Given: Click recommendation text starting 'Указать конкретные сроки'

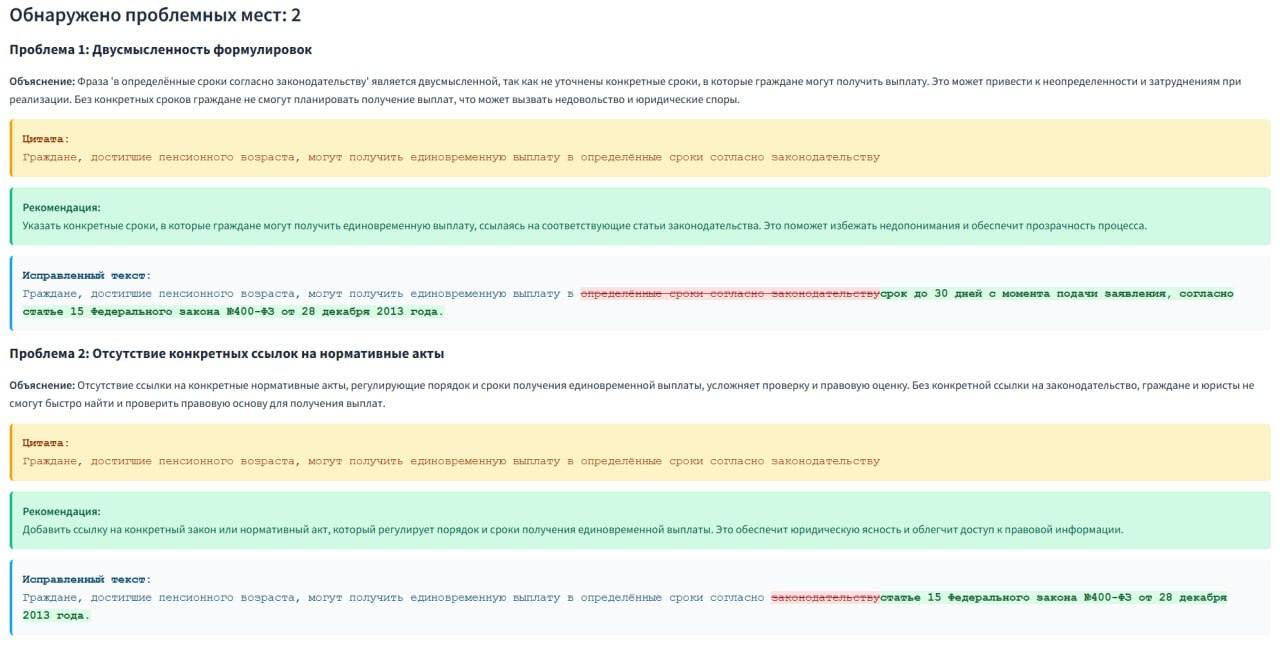Looking at the screenshot, I should [x=585, y=226].
